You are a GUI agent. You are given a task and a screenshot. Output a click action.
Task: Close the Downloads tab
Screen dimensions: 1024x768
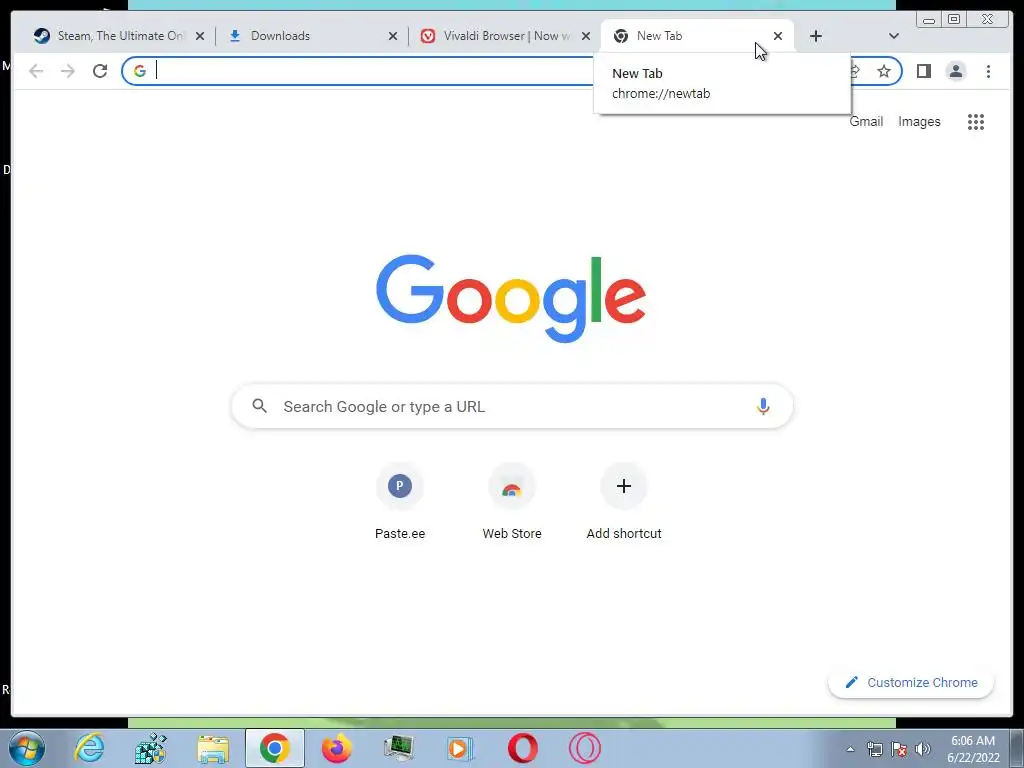(x=392, y=37)
